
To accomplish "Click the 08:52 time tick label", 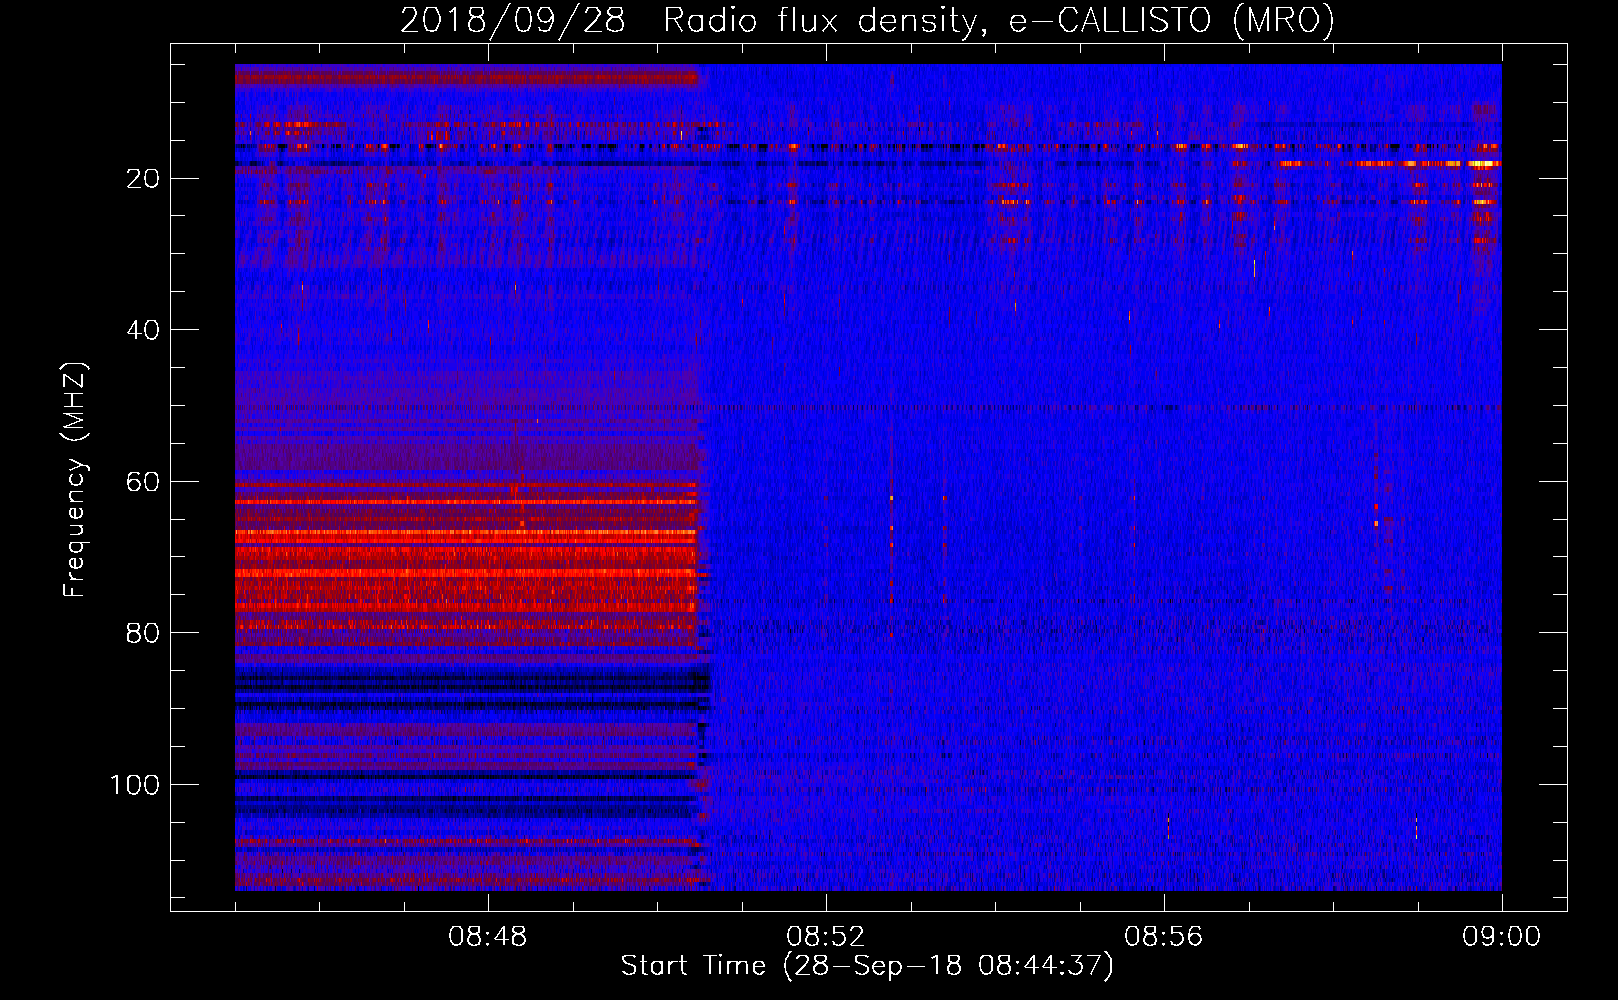I will click(826, 937).
